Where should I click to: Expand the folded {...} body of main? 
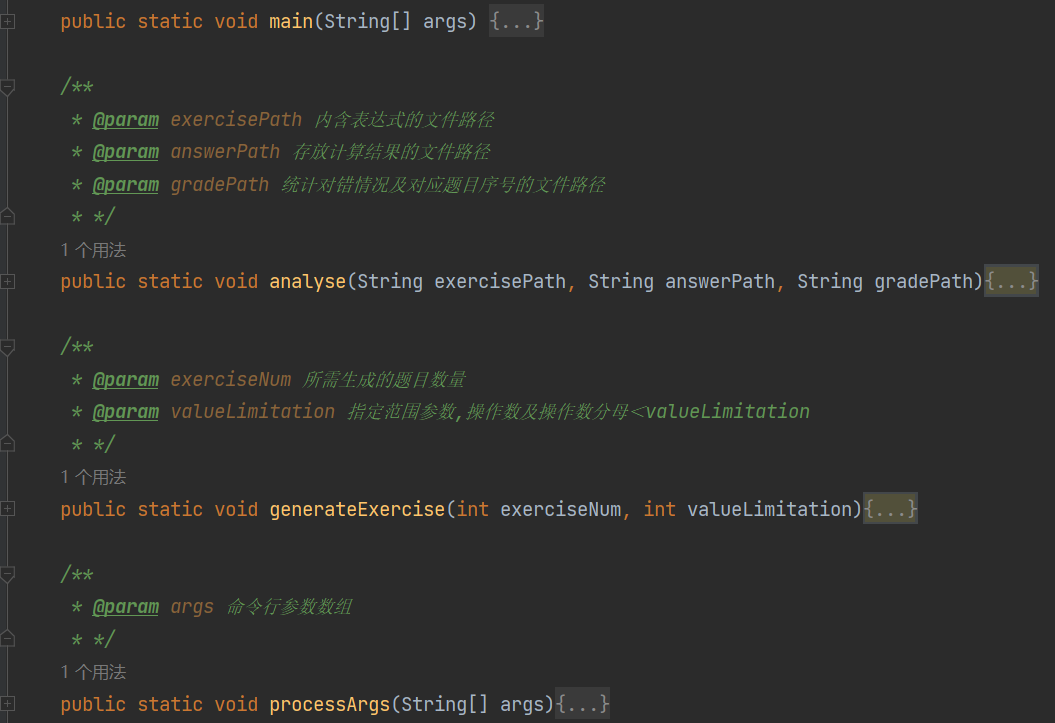pos(516,21)
